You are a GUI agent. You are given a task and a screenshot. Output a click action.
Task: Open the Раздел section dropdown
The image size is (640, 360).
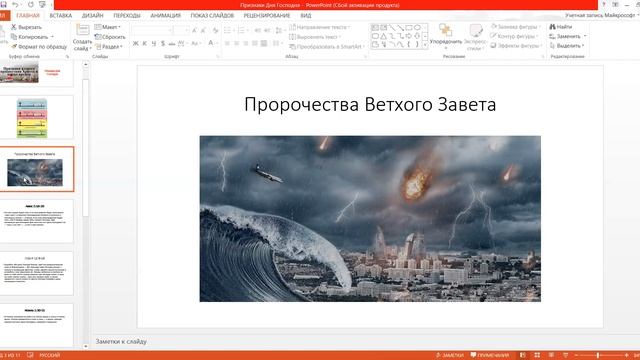pyautogui.click(x=109, y=47)
